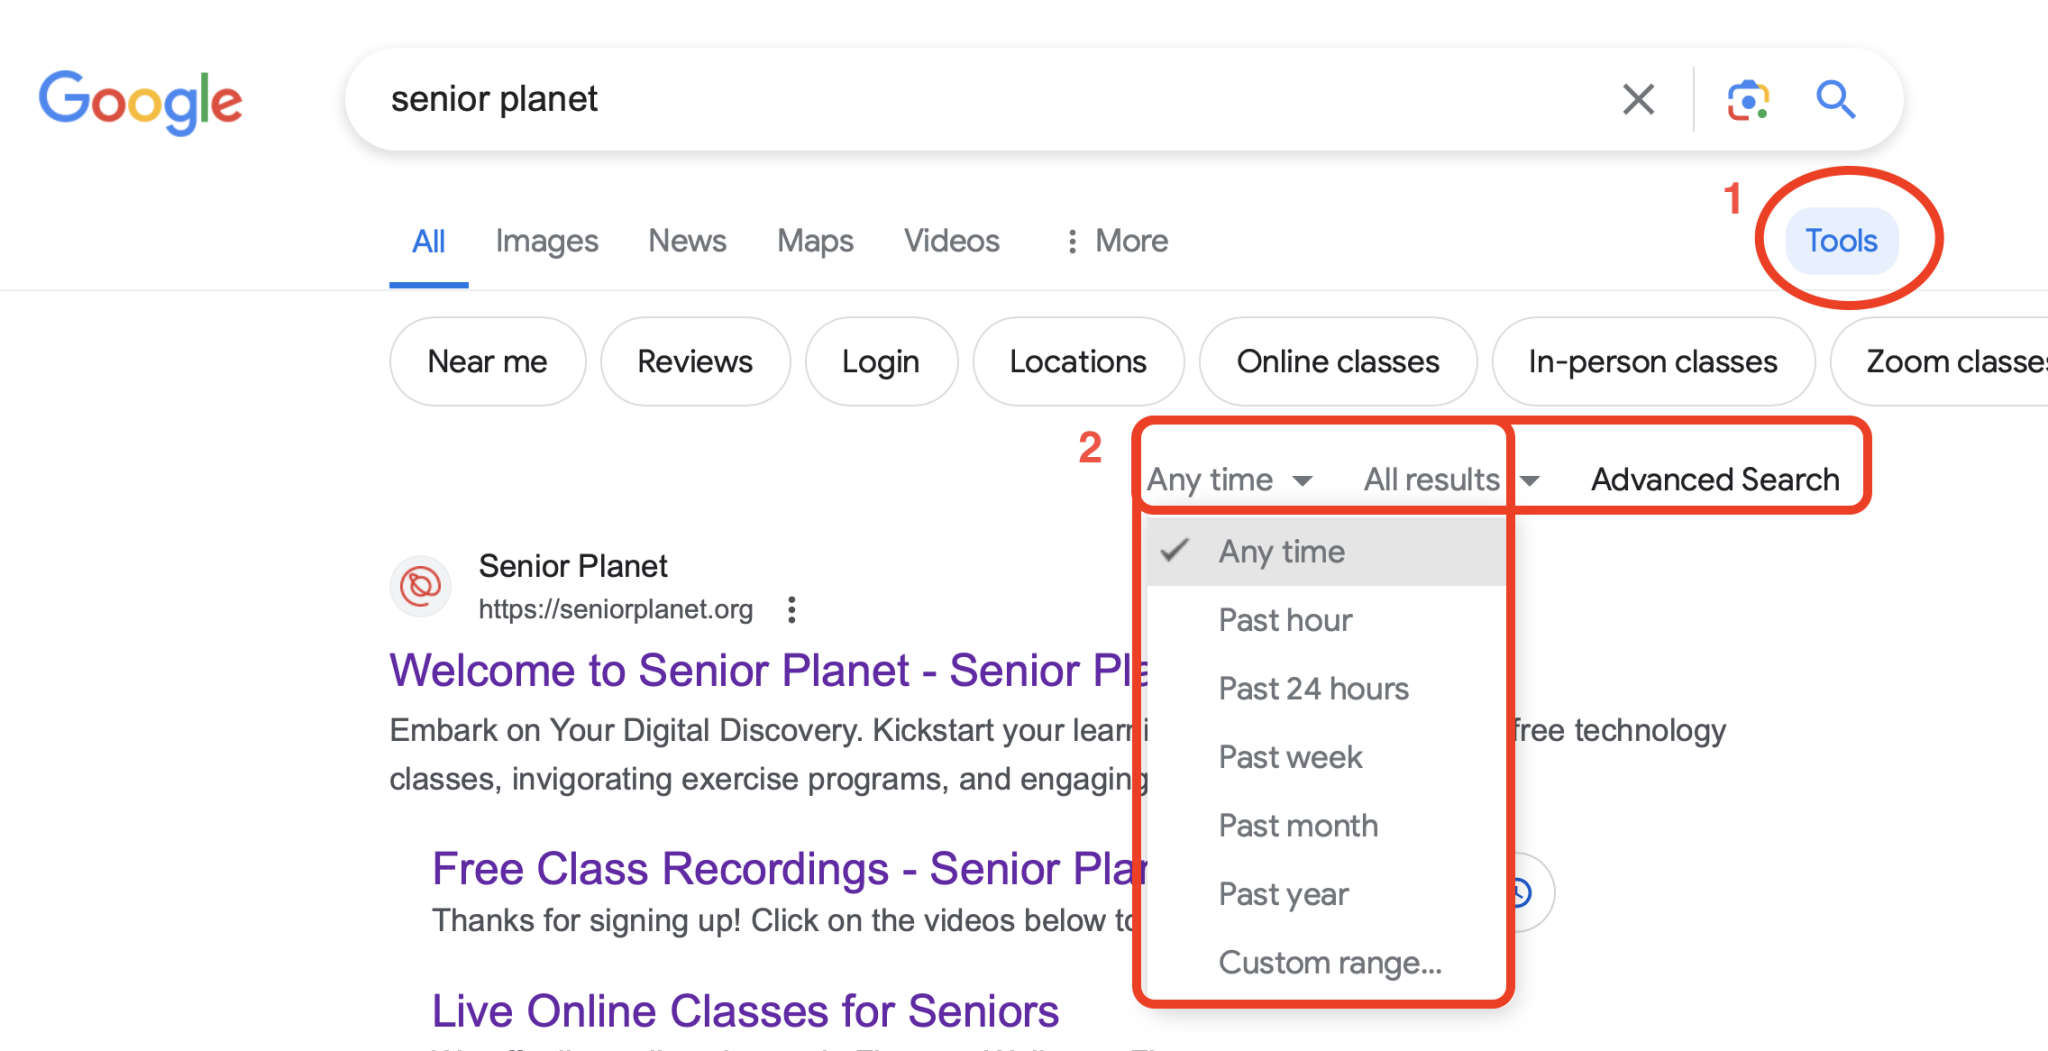Screen dimensions: 2048x1051
Task: Click the Tools button
Action: [x=1840, y=240]
